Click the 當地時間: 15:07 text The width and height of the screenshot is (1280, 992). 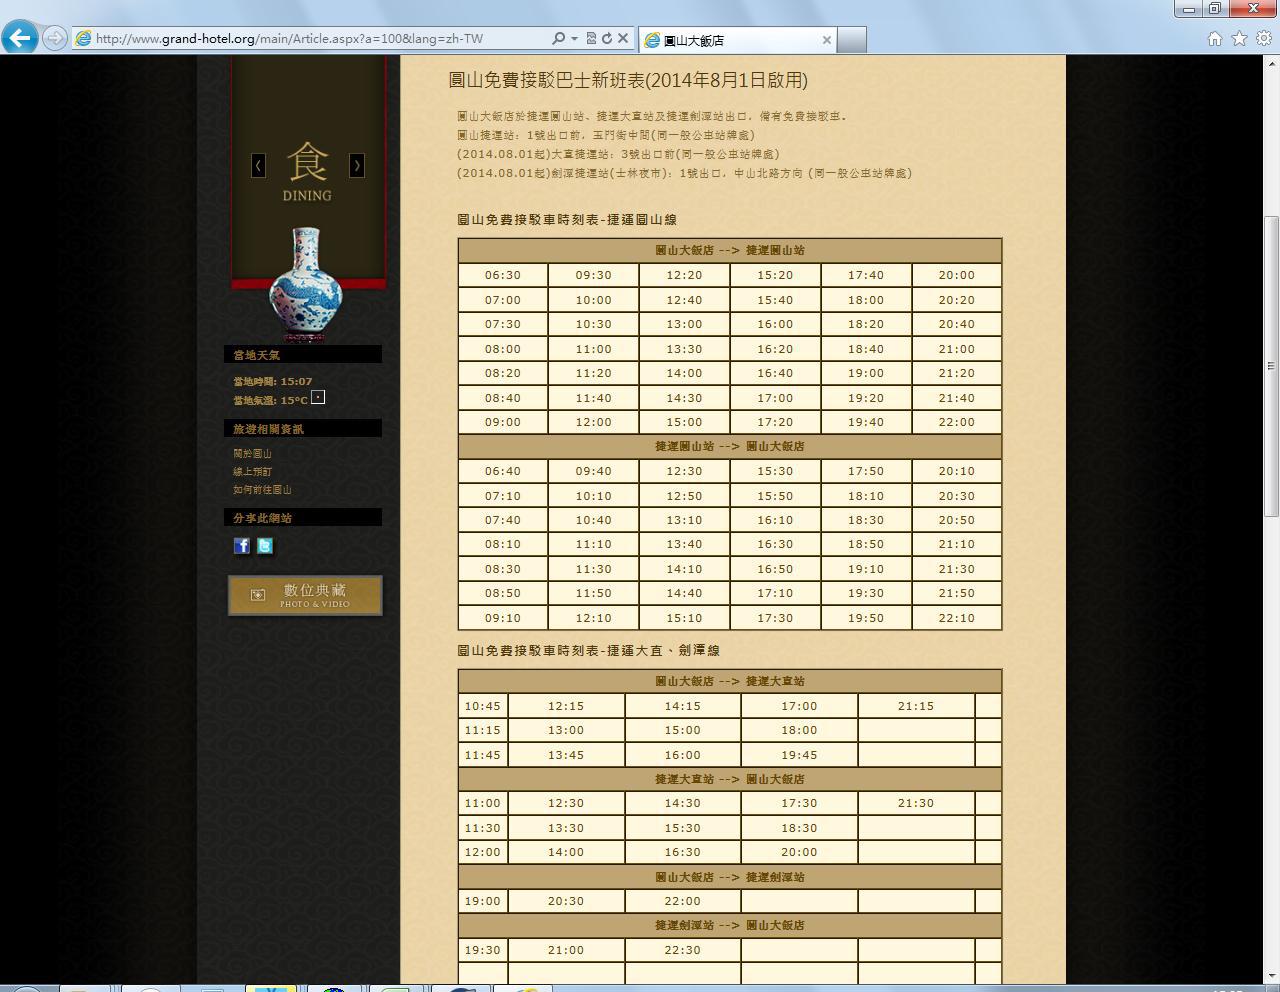click(x=272, y=381)
